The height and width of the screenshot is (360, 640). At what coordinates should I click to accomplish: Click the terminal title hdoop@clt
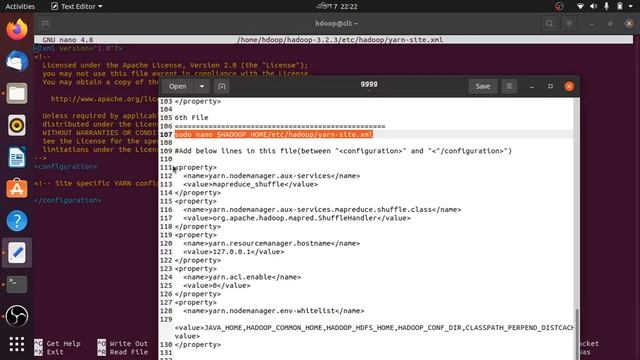[337, 24]
